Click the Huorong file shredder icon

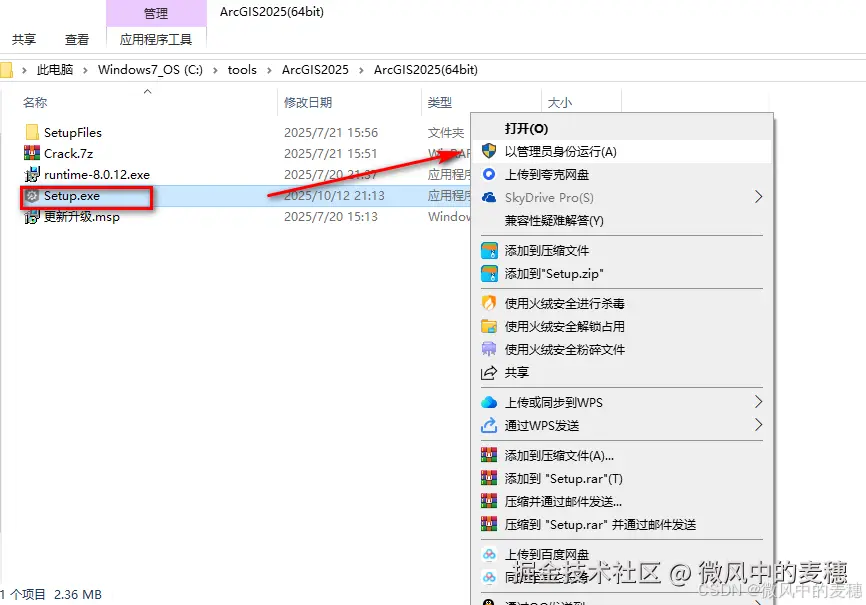[x=489, y=349]
